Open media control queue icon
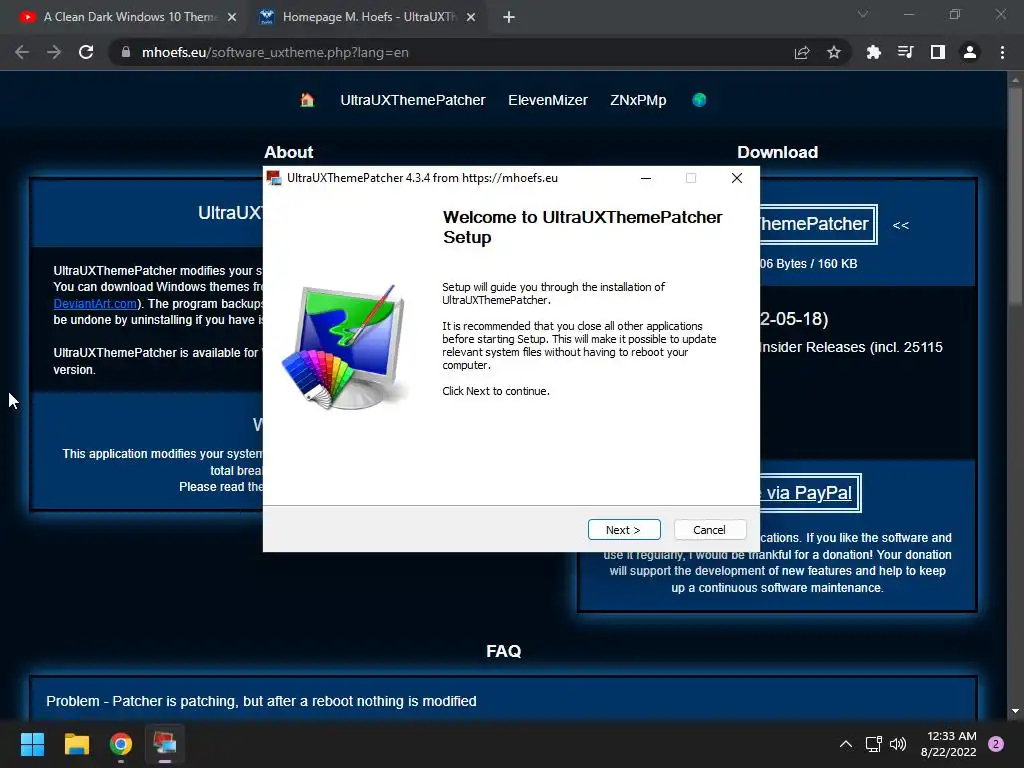 point(905,52)
